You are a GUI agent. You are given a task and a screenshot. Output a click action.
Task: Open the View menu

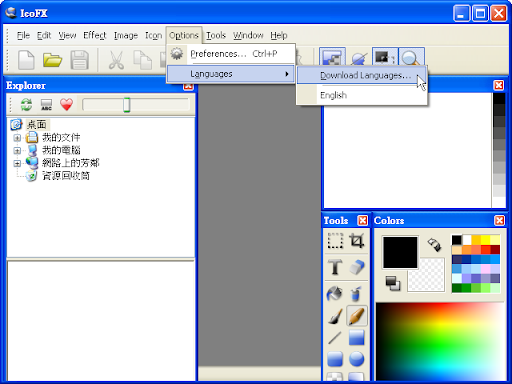pyautogui.click(x=67, y=35)
